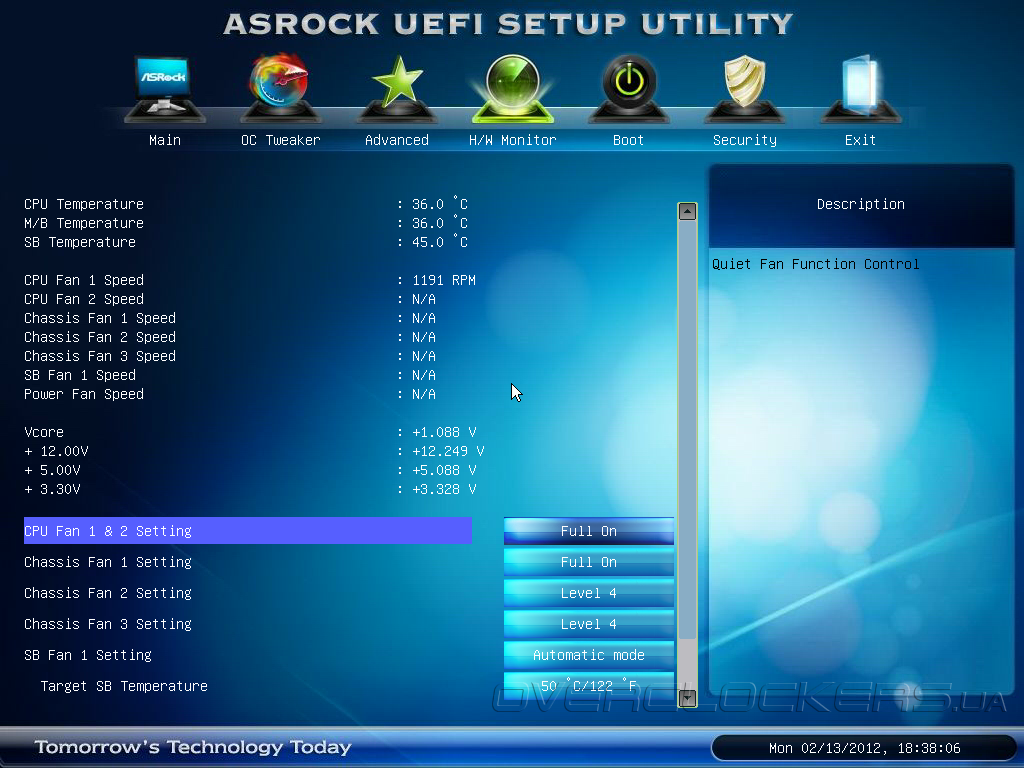
Task: Click the vertical scrollbar track
Action: [x=687, y=455]
